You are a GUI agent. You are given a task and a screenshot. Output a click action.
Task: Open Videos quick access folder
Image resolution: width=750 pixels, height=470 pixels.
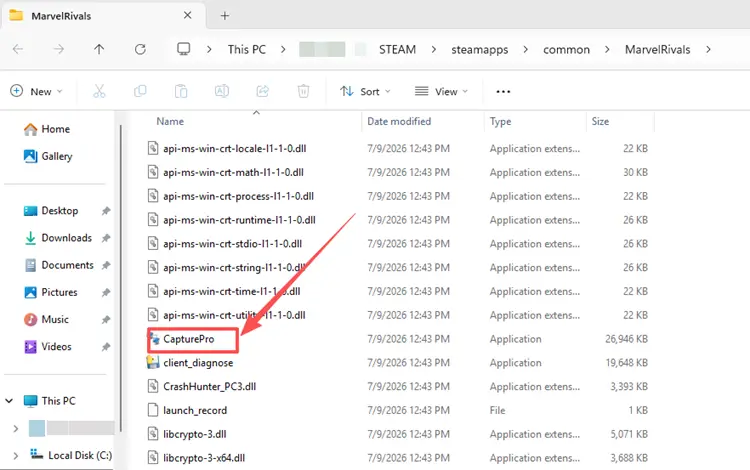(47, 347)
